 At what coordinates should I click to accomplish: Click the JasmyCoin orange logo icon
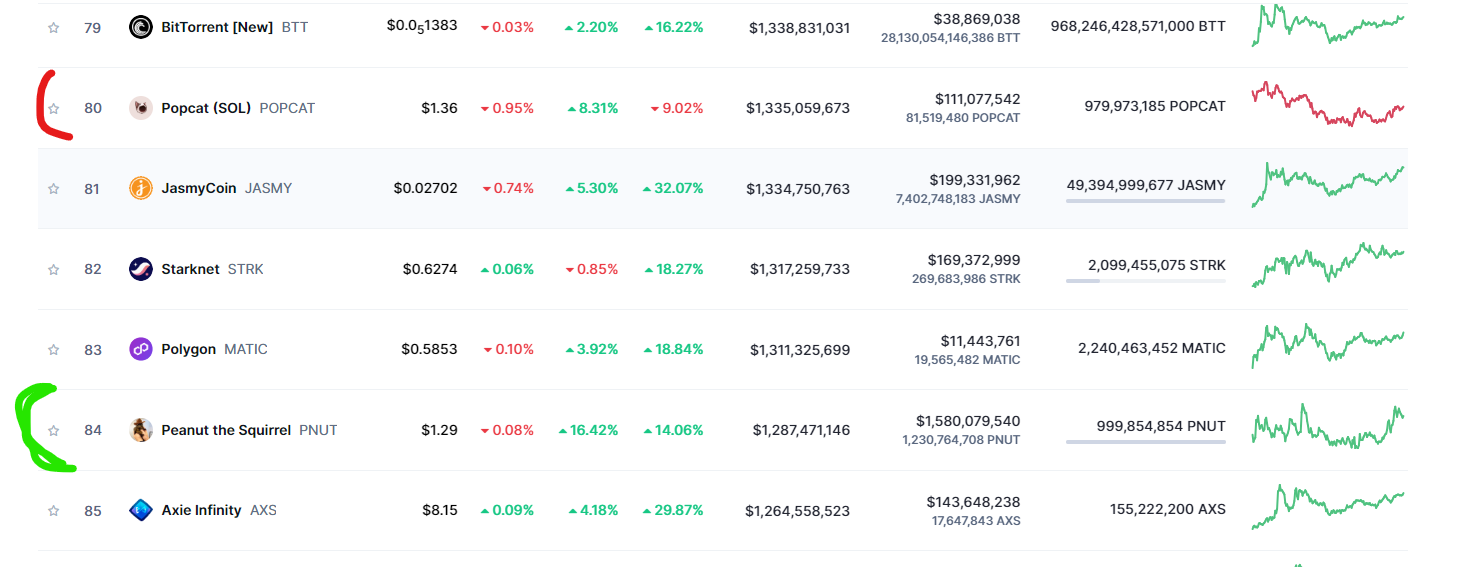[141, 188]
